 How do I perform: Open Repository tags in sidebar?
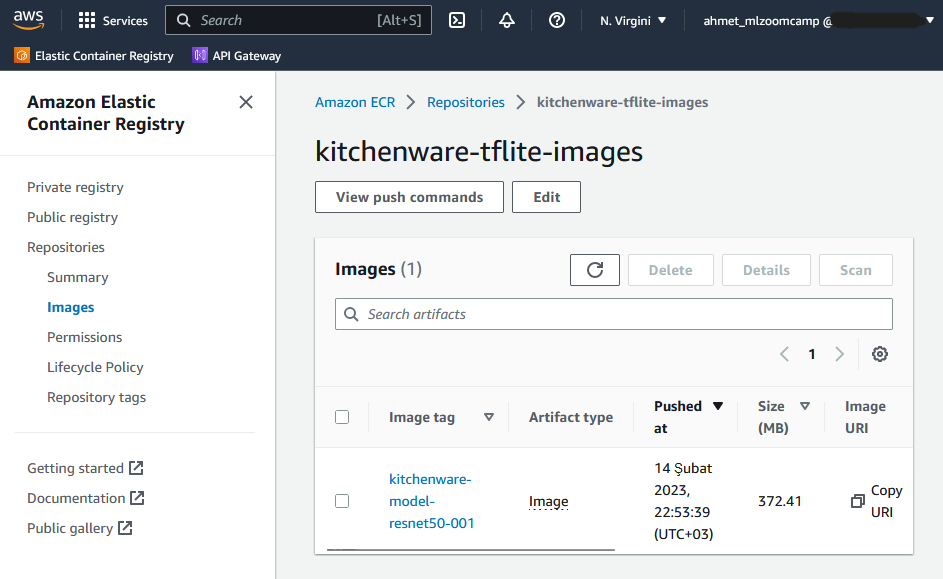(x=96, y=397)
